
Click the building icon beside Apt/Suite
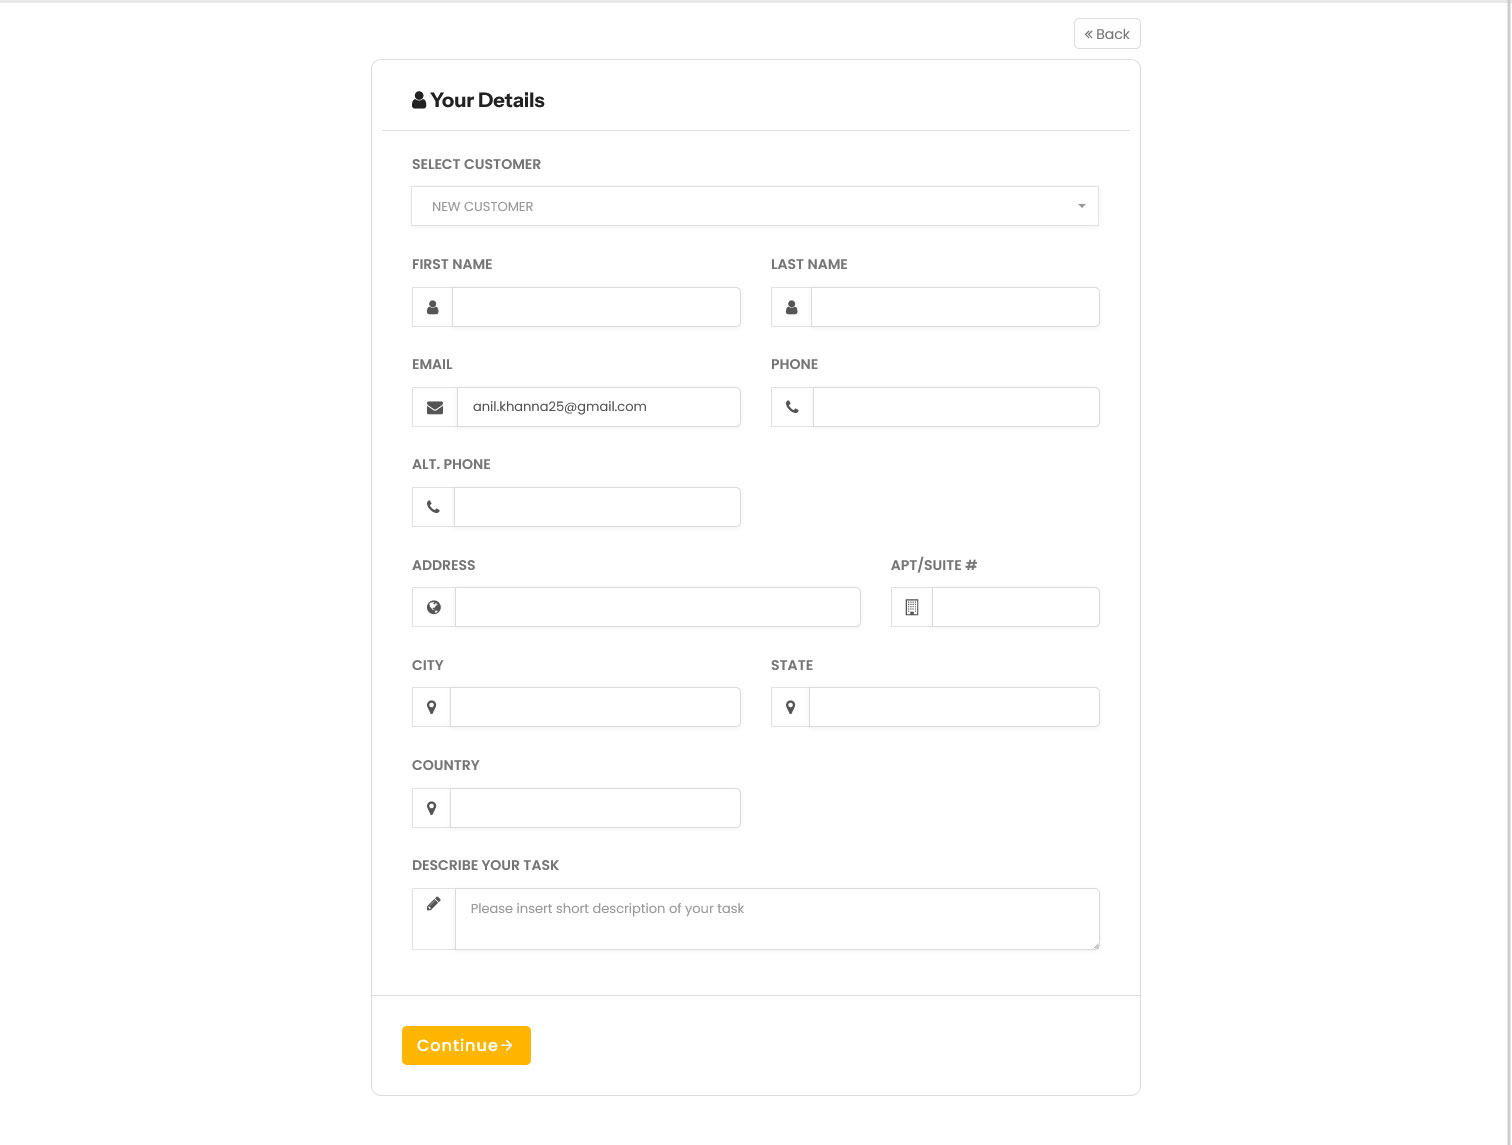(x=912, y=607)
